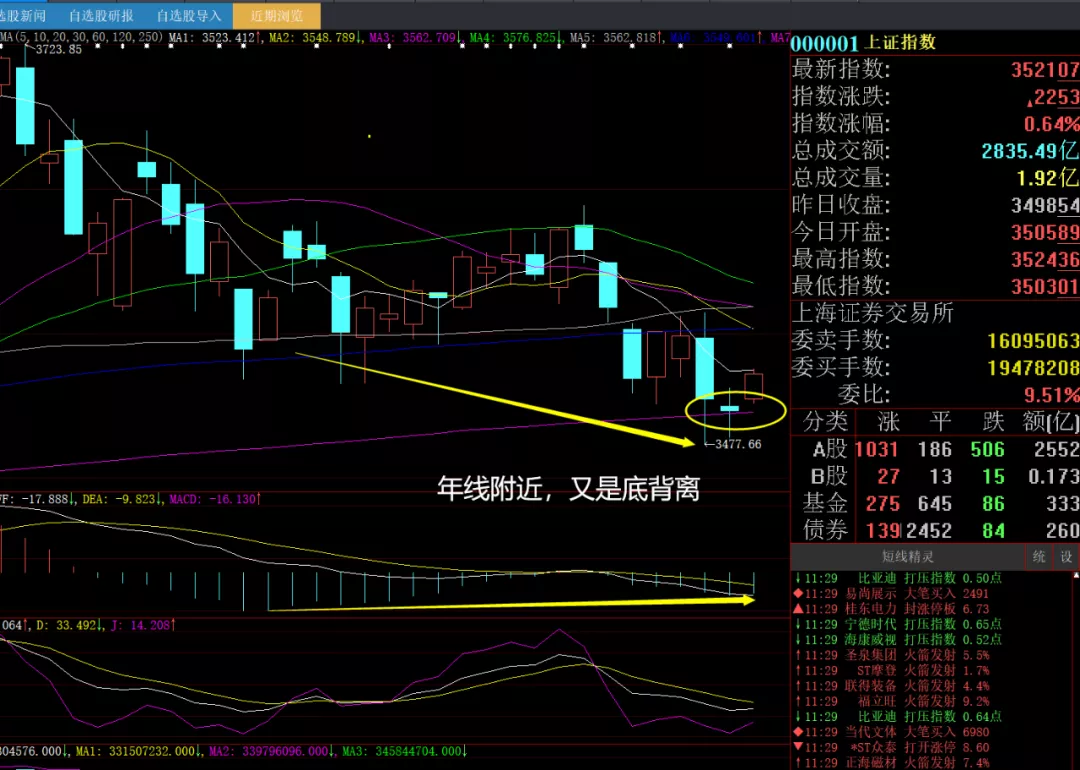The image size is (1080, 770).
Task: Click the A股 falling count 506
Action: 987,450
